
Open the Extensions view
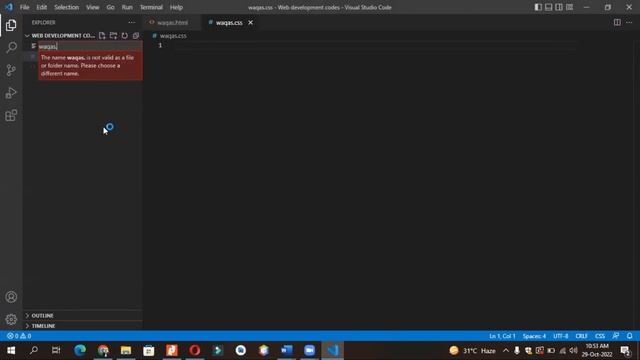point(11,116)
